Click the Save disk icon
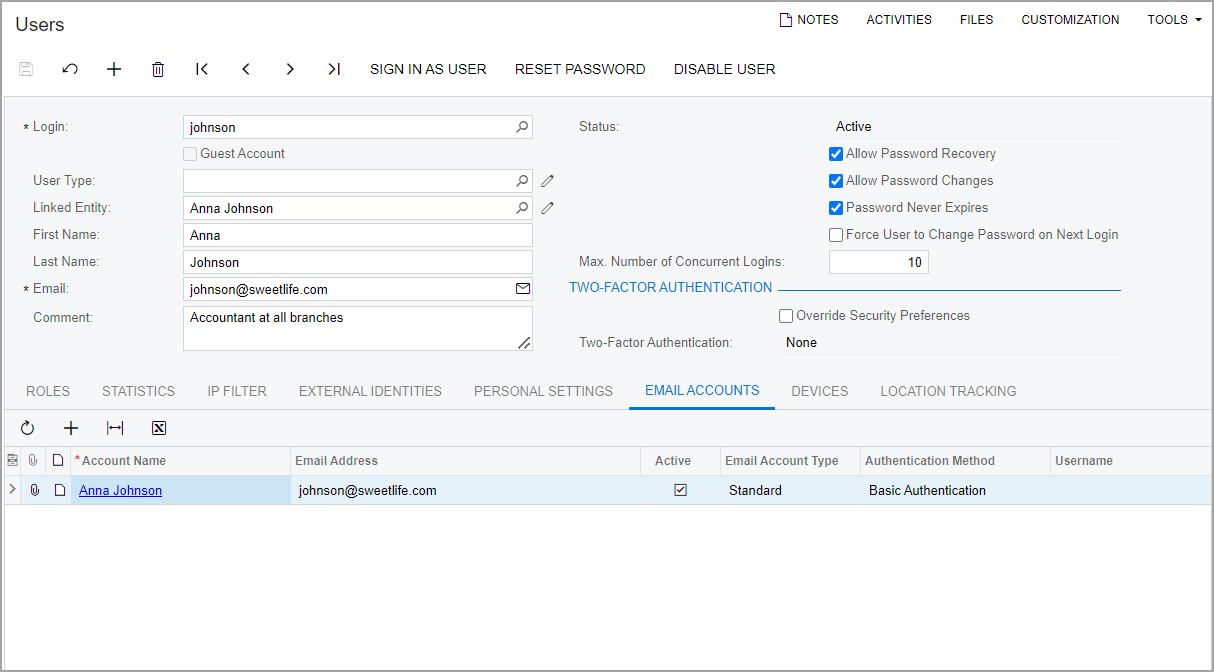 [26, 69]
